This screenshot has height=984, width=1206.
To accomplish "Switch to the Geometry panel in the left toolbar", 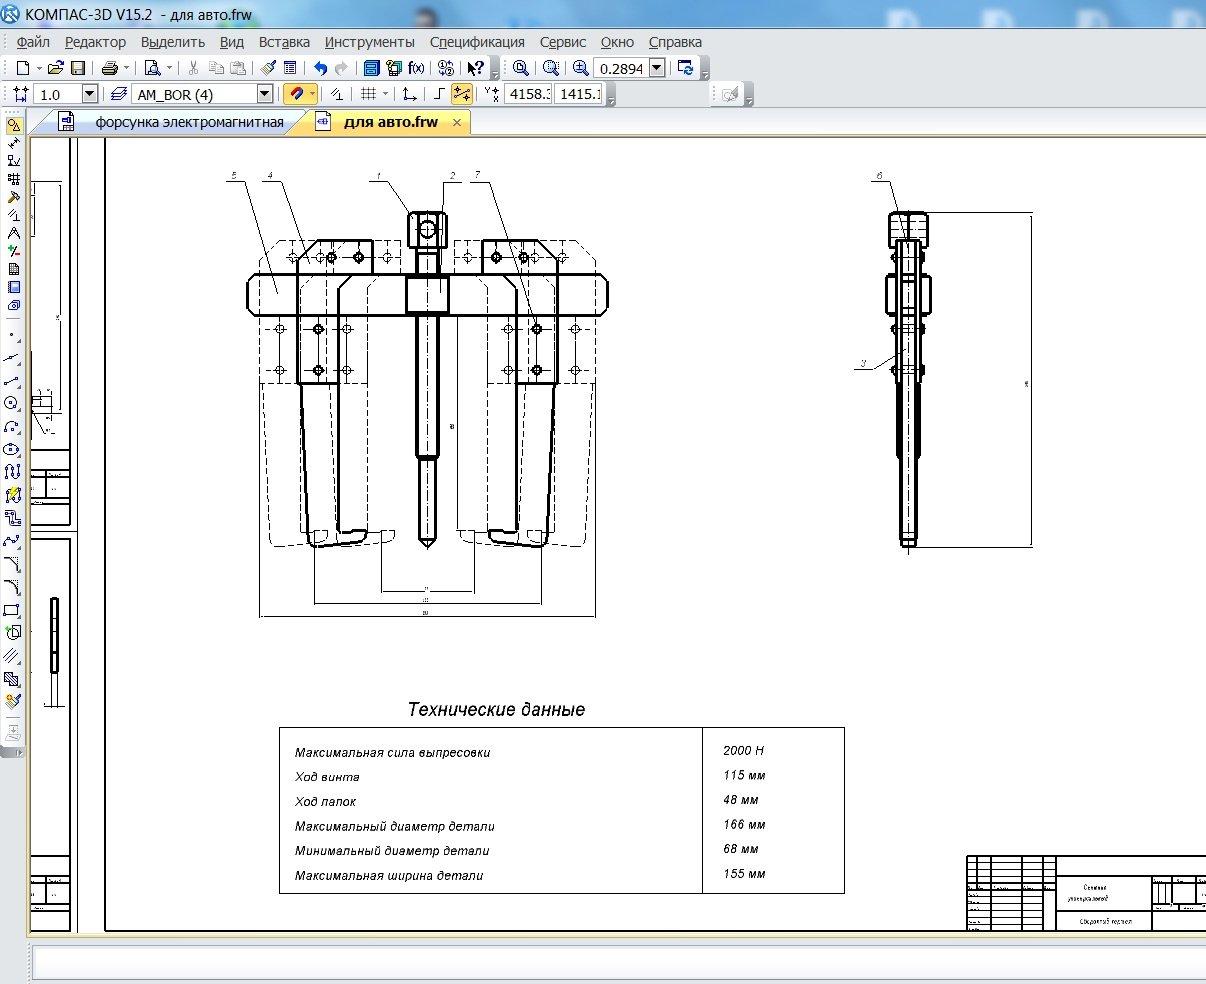I will click(14, 126).
